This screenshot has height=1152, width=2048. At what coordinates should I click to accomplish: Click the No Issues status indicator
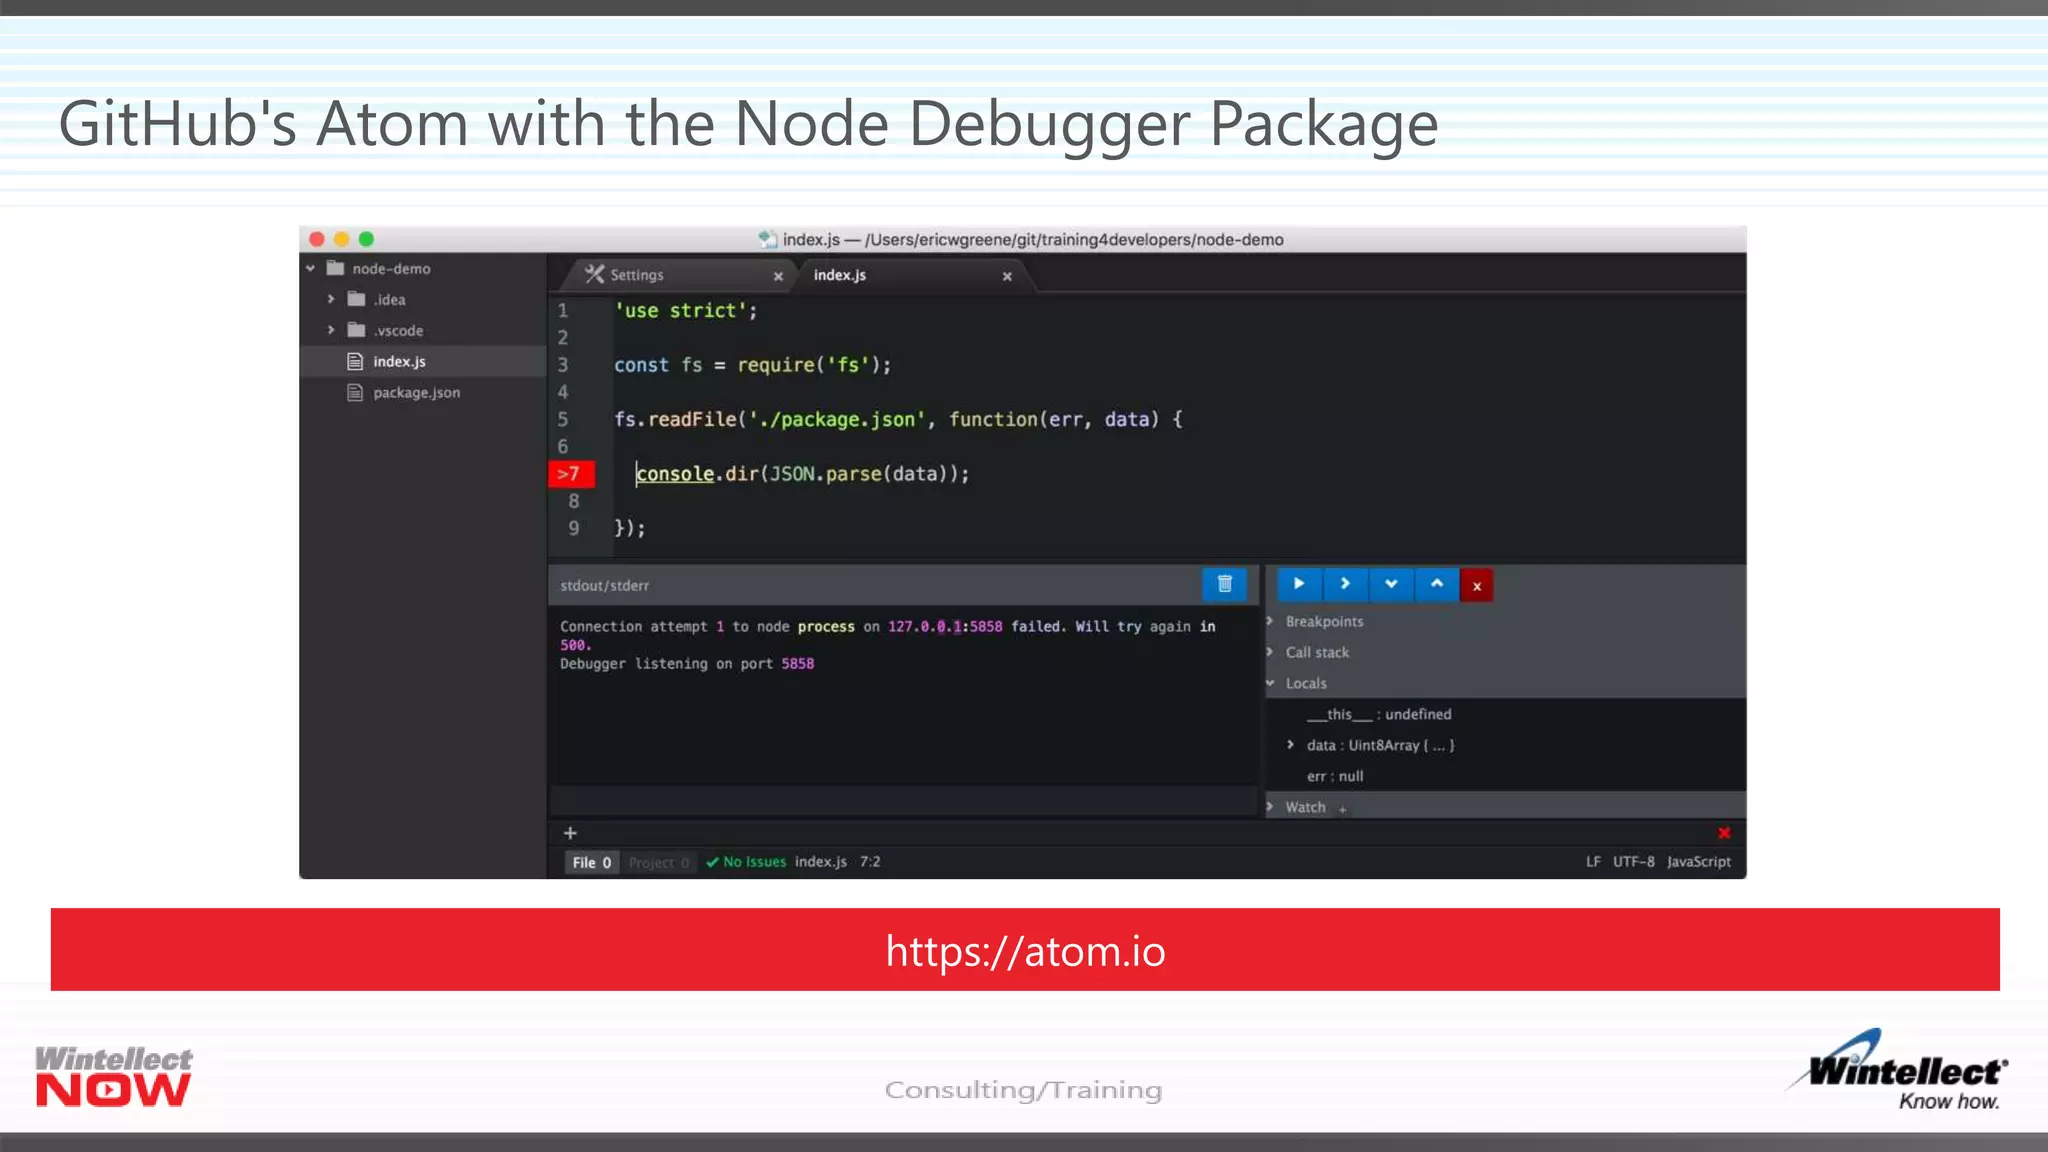point(746,862)
